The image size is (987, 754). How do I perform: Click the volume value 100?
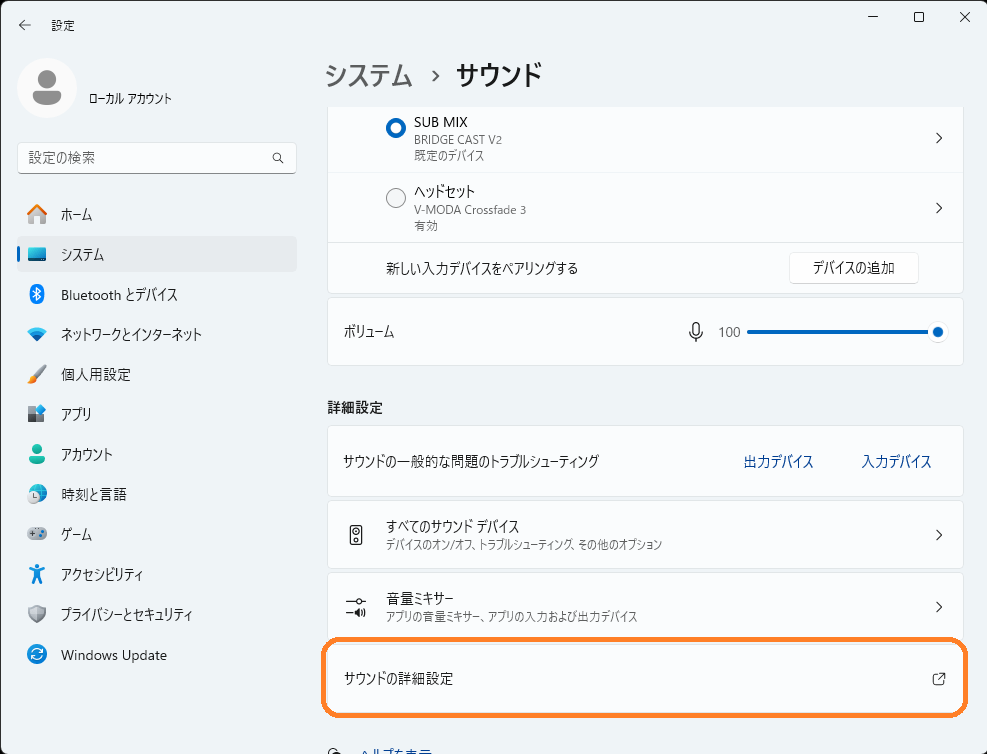[729, 332]
